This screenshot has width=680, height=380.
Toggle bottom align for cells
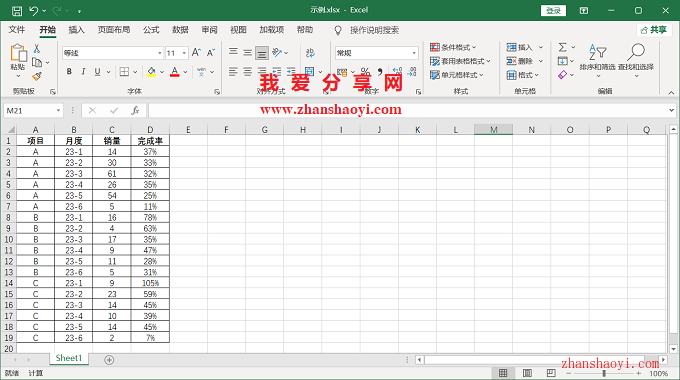[262, 53]
